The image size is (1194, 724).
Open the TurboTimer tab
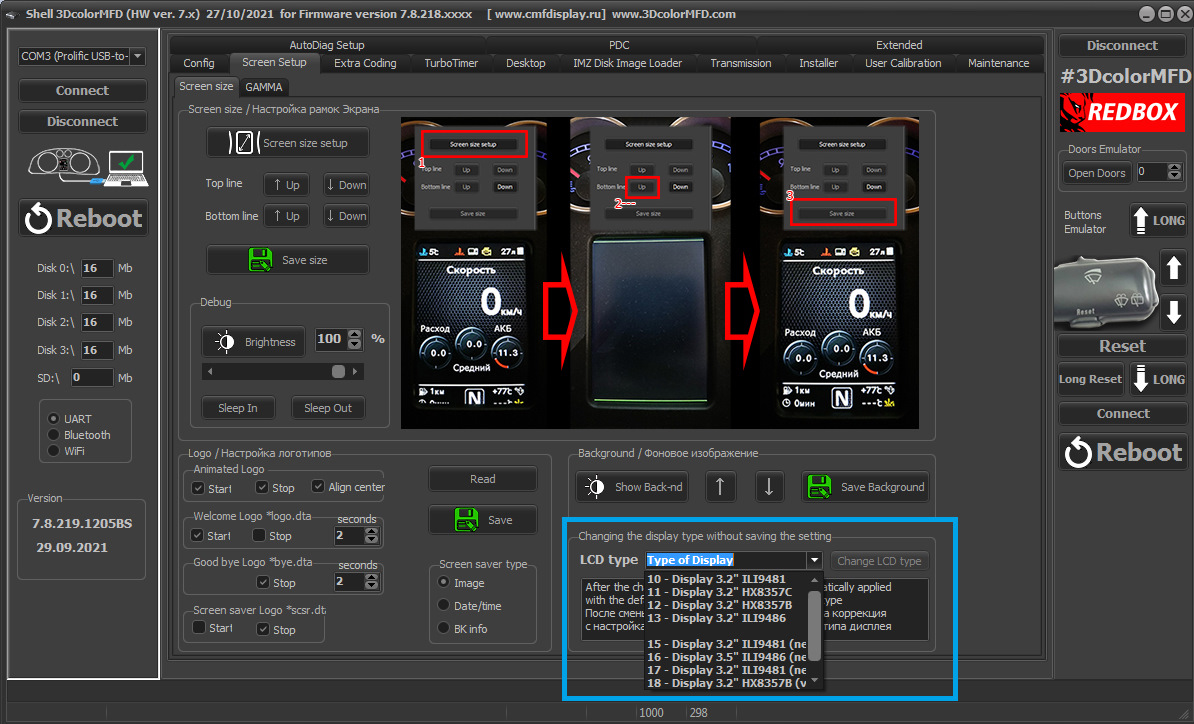pos(451,63)
